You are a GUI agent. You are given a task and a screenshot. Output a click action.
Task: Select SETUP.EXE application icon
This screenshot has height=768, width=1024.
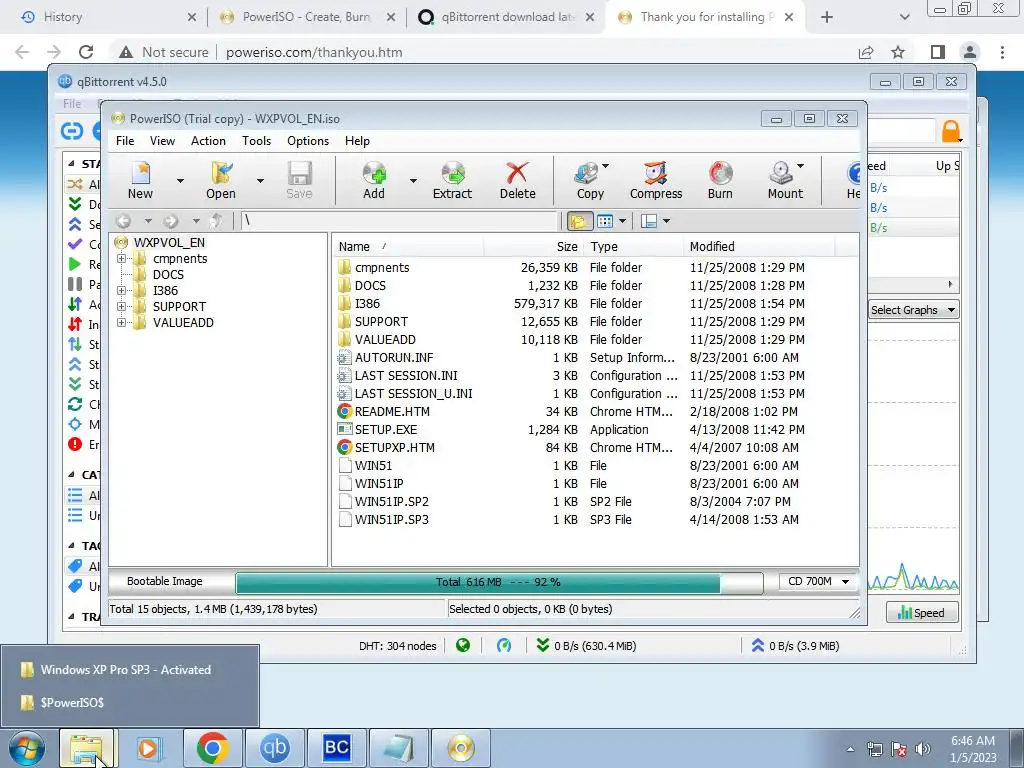(x=345, y=429)
